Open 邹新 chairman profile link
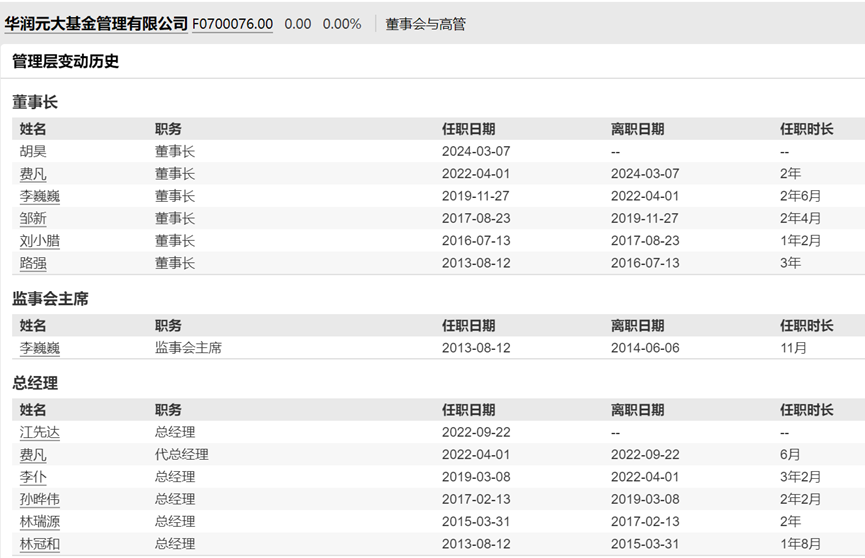865x558 pixels. [x=33, y=219]
